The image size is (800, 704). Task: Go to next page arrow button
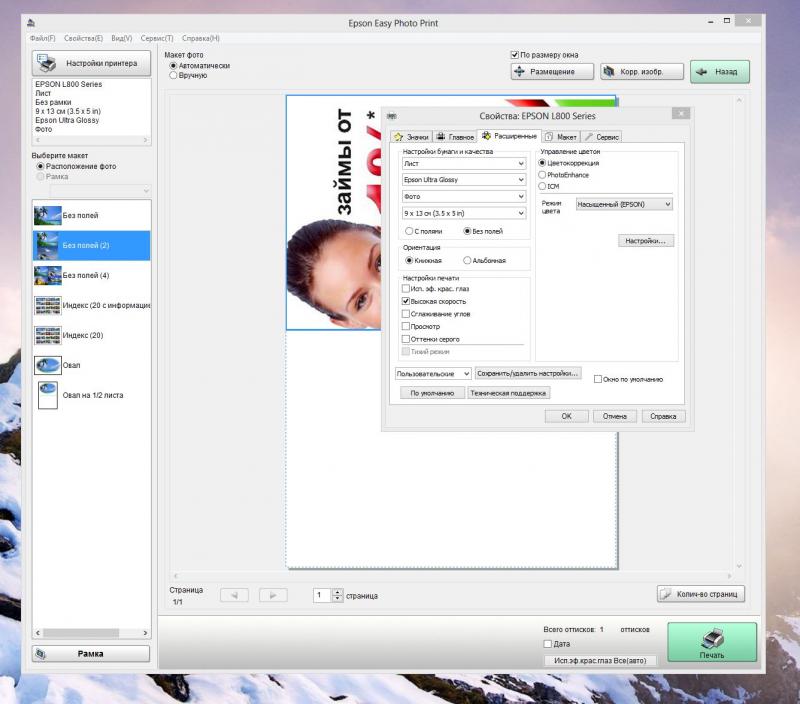pos(273,595)
